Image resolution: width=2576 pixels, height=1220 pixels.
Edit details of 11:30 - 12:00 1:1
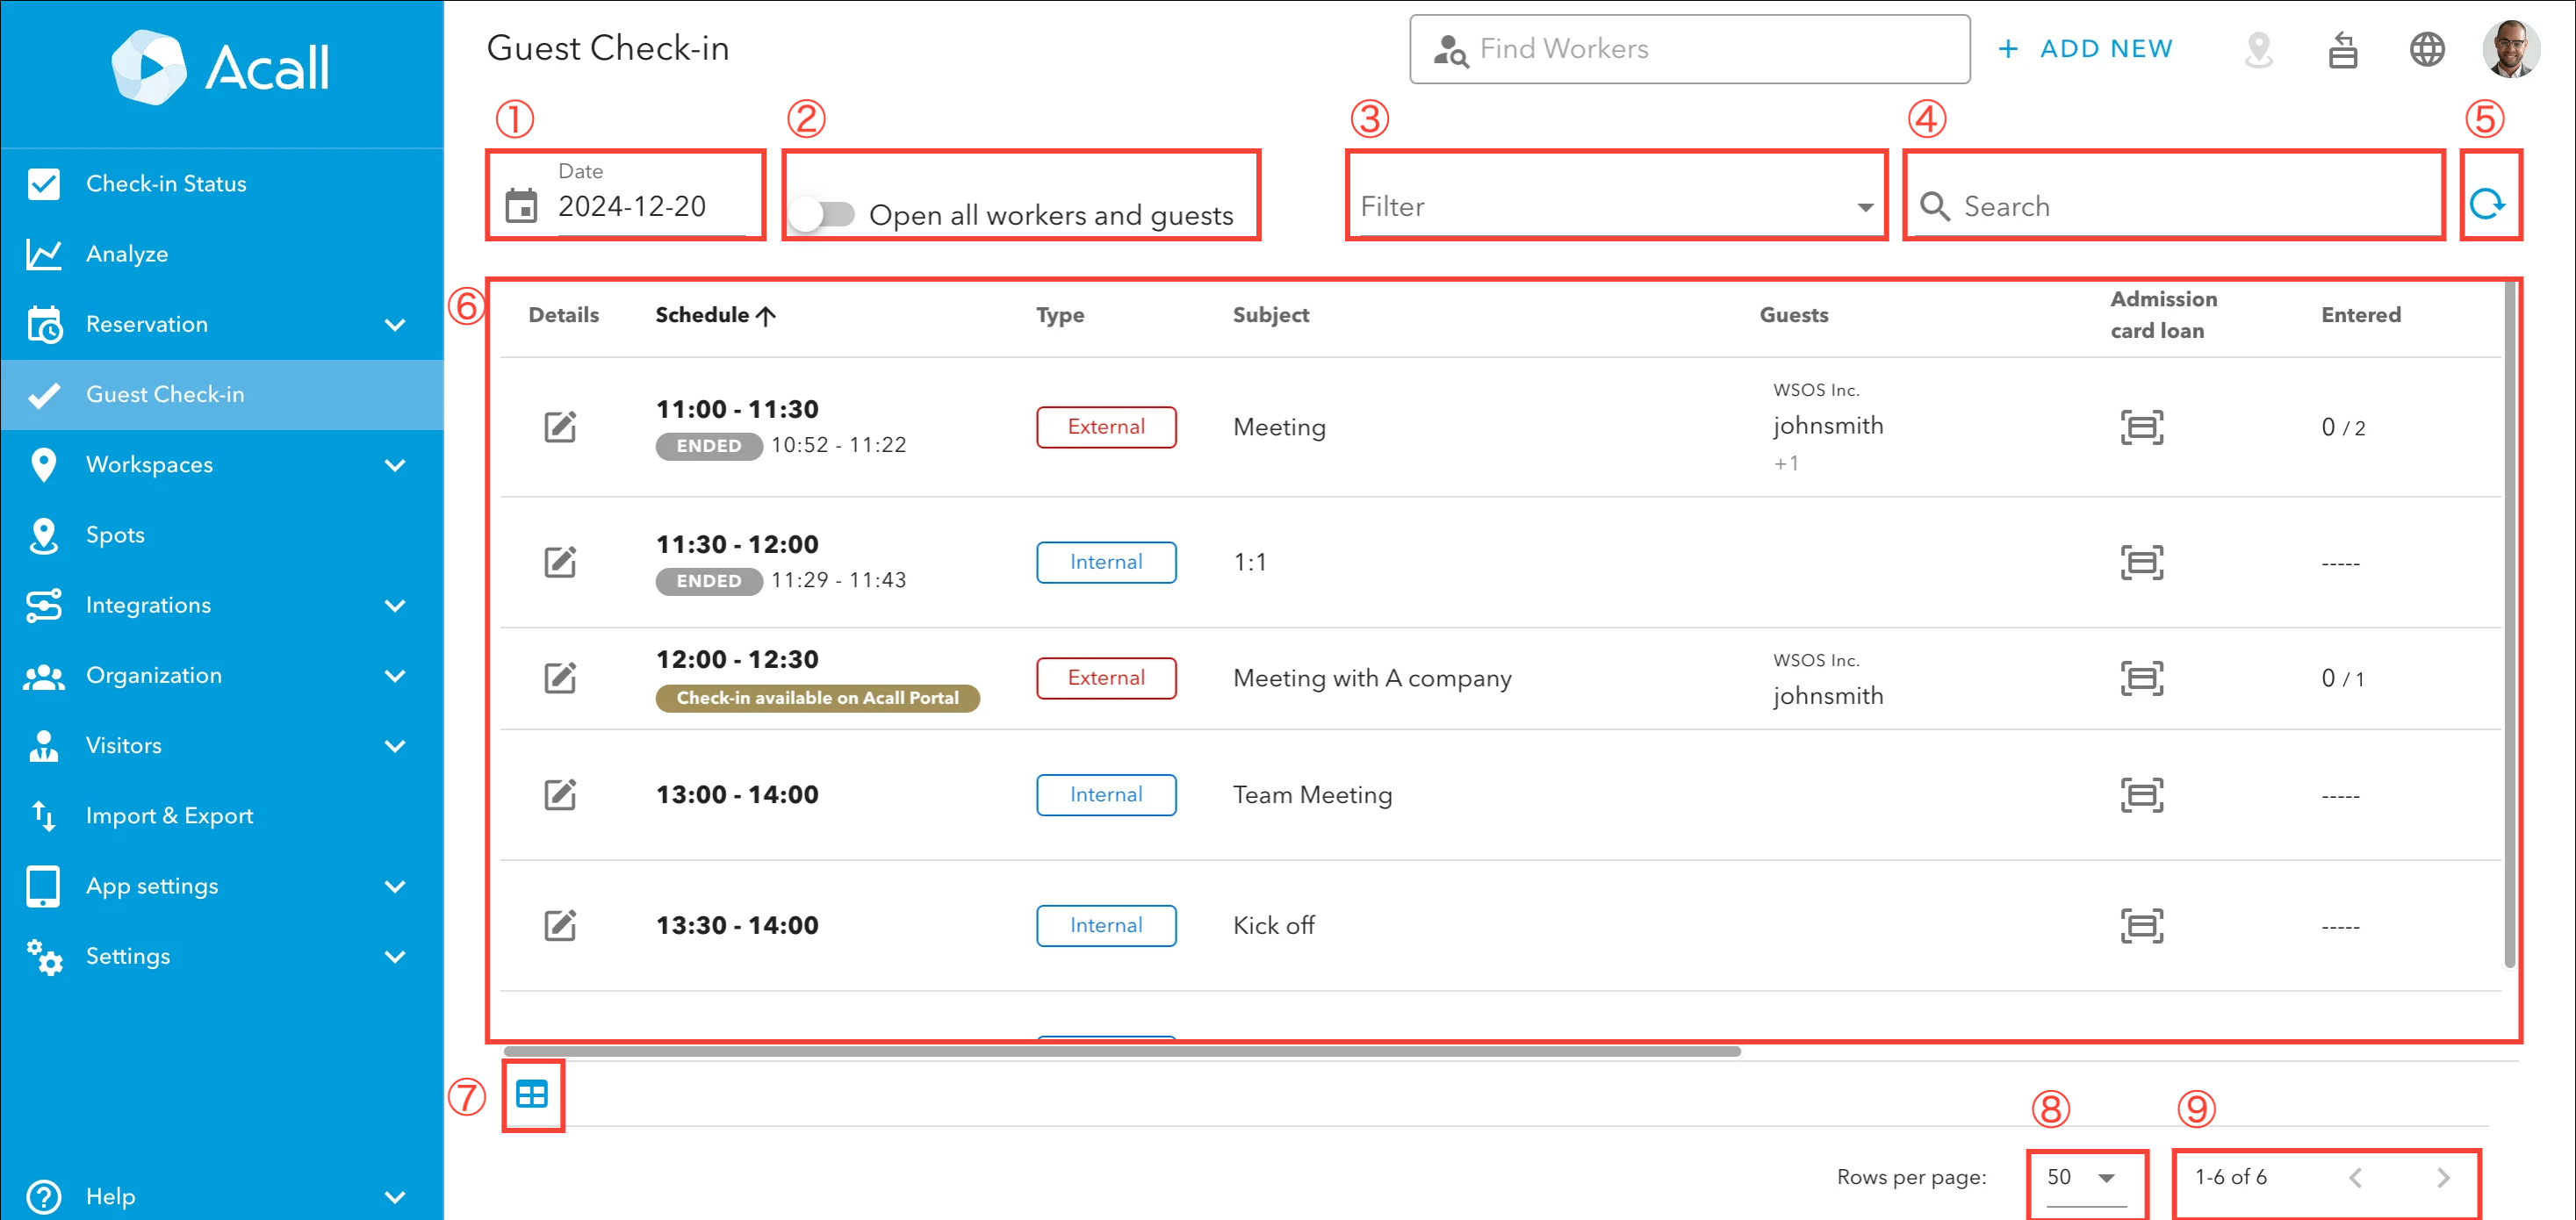tap(560, 562)
